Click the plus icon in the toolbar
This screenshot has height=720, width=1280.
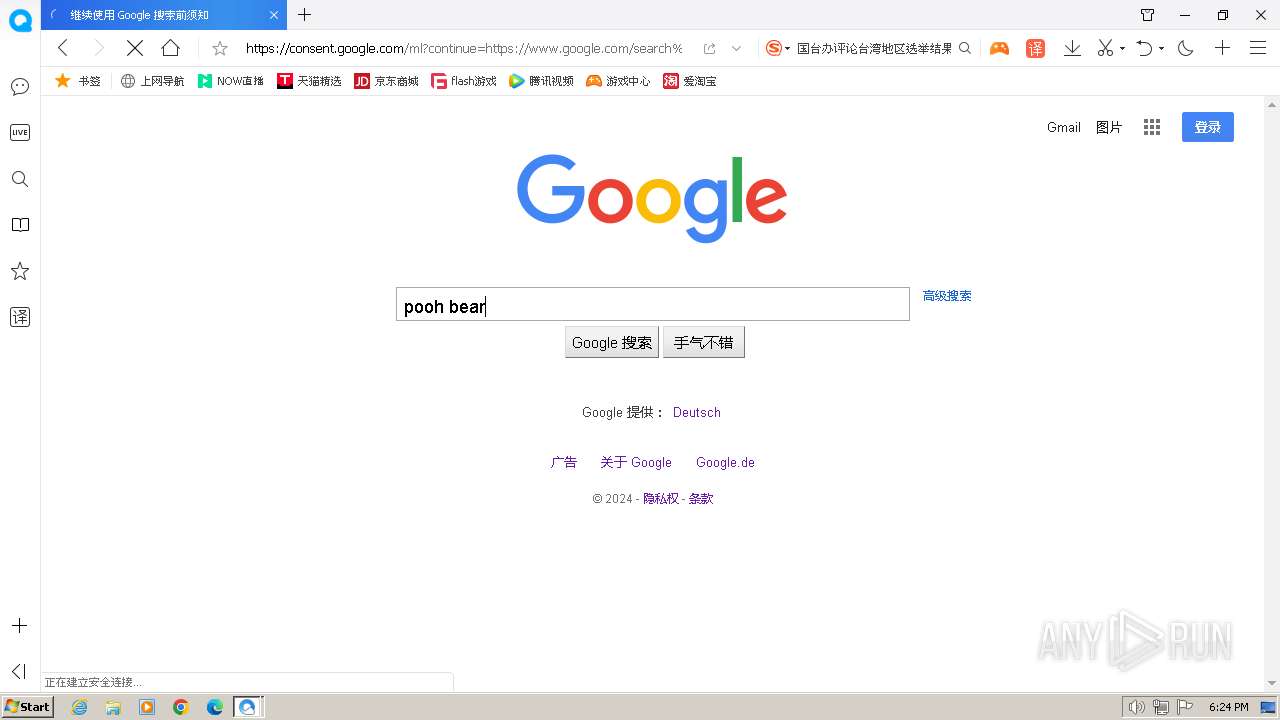tap(1222, 48)
